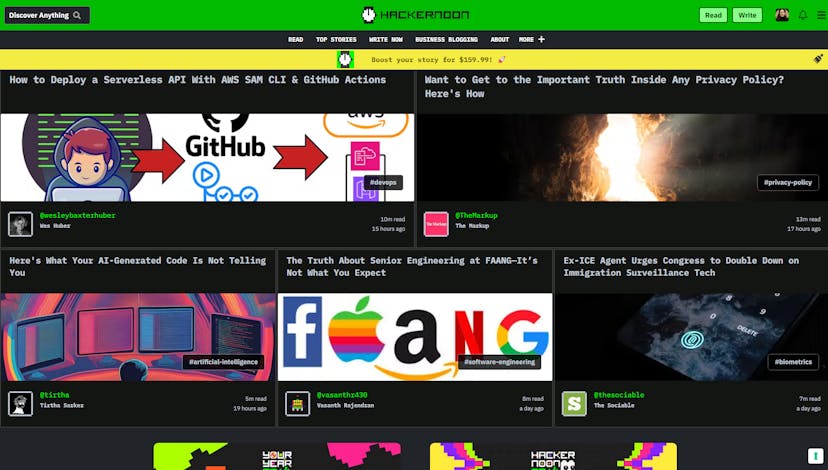Open the user profile avatar
This screenshot has width=828, height=470.
(x=782, y=15)
